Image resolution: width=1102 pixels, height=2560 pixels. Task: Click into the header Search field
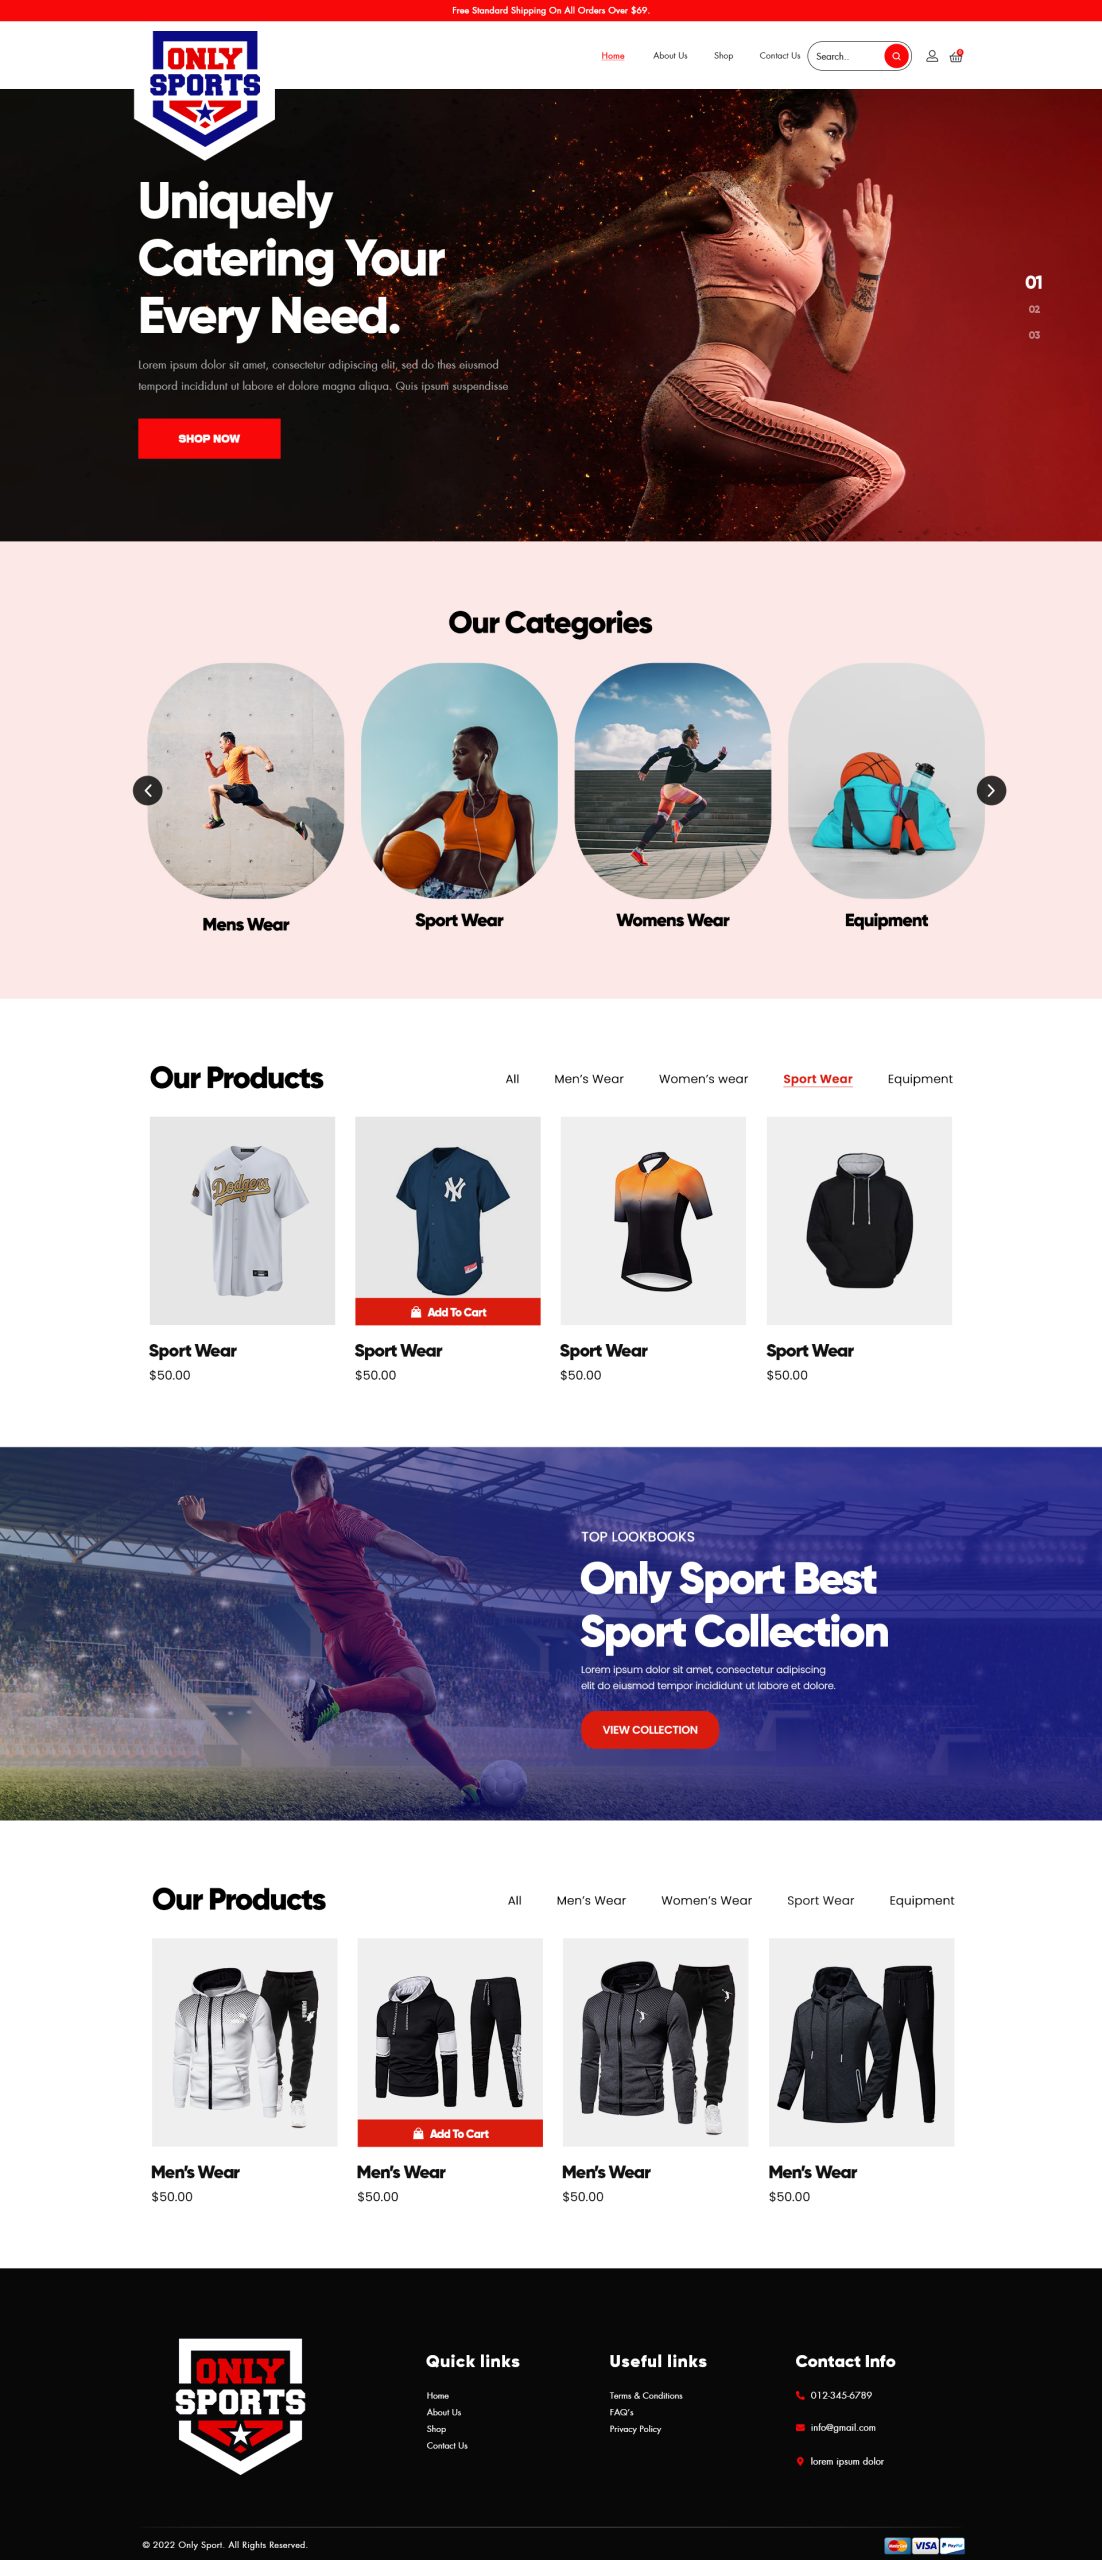846,56
